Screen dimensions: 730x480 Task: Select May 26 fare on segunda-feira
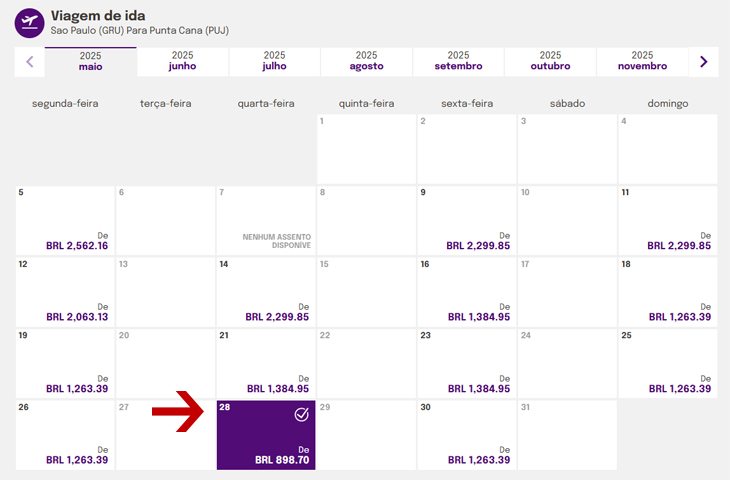[65, 435]
